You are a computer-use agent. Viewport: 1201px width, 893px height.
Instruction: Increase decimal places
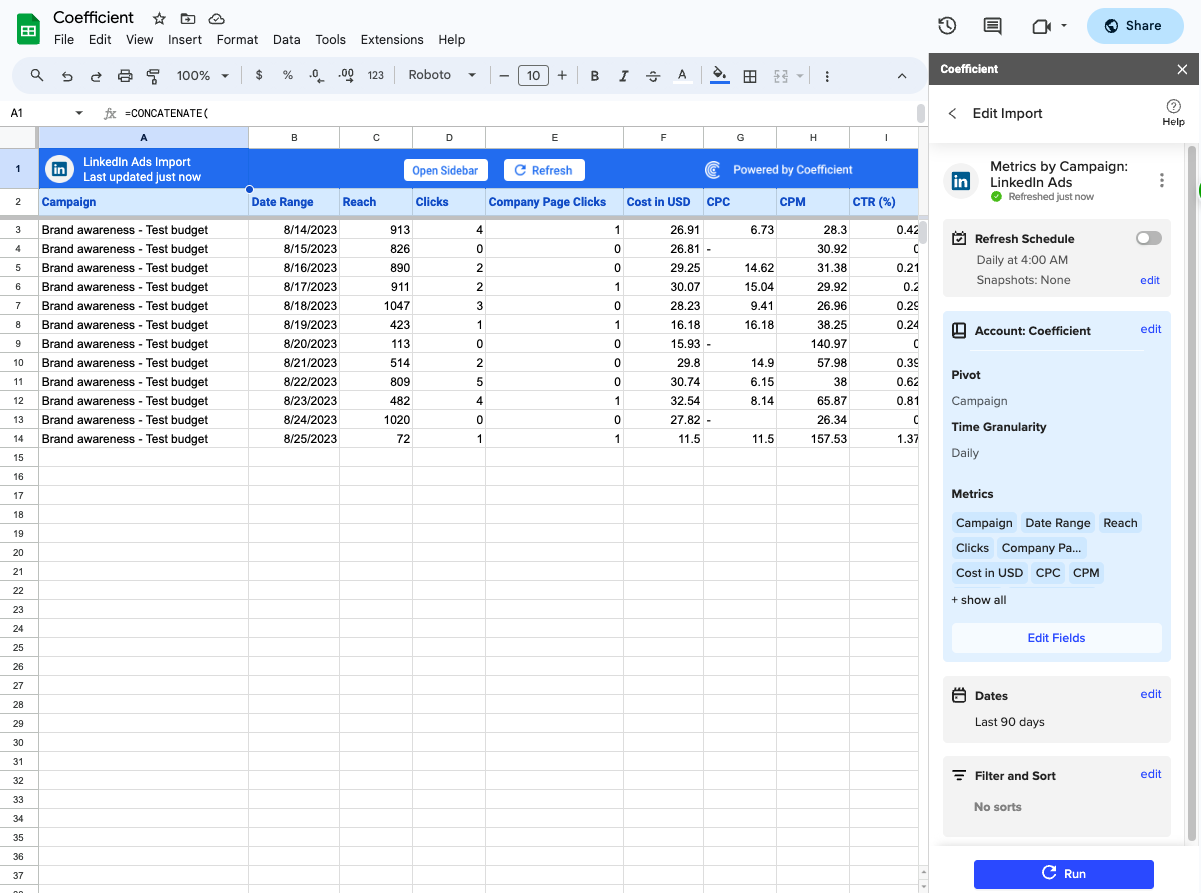click(x=346, y=75)
